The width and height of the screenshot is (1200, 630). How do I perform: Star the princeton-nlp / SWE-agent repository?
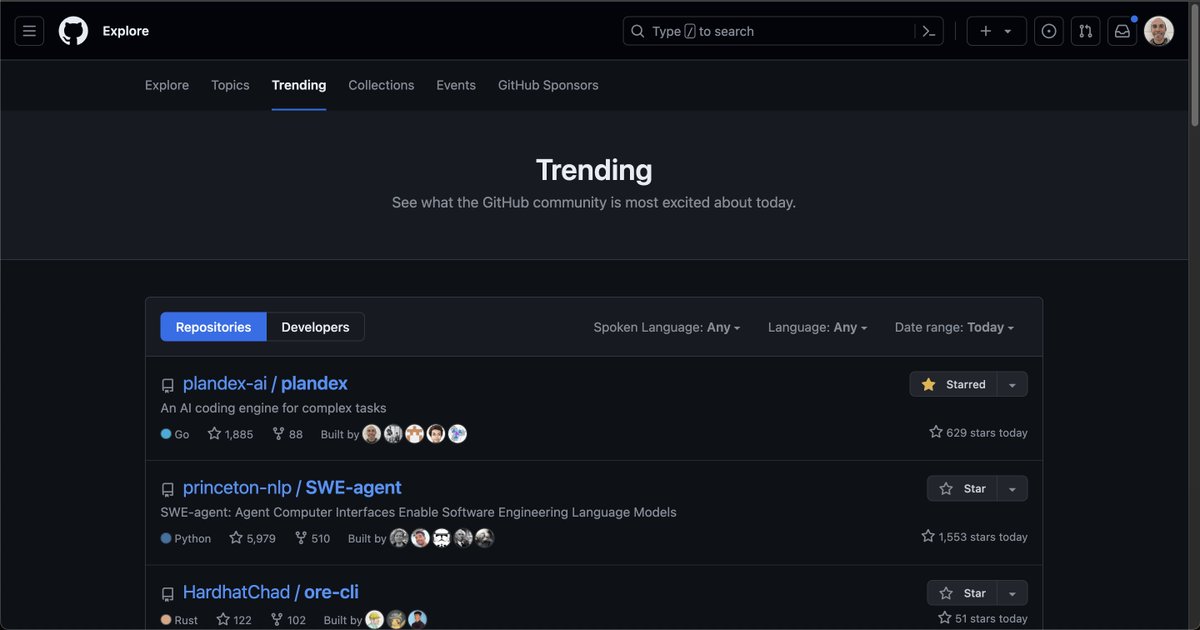click(x=962, y=489)
